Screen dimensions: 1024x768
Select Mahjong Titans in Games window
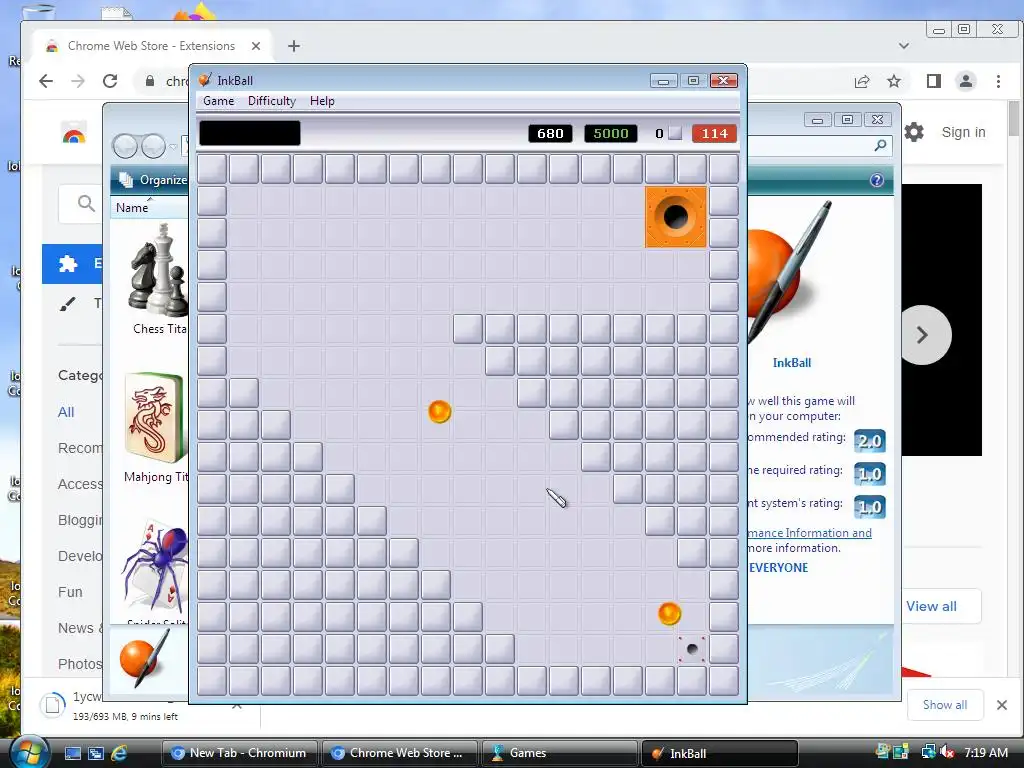(155, 428)
